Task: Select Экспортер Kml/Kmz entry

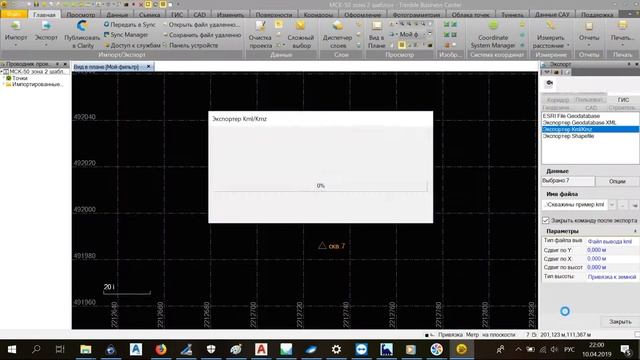Action: click(x=590, y=129)
